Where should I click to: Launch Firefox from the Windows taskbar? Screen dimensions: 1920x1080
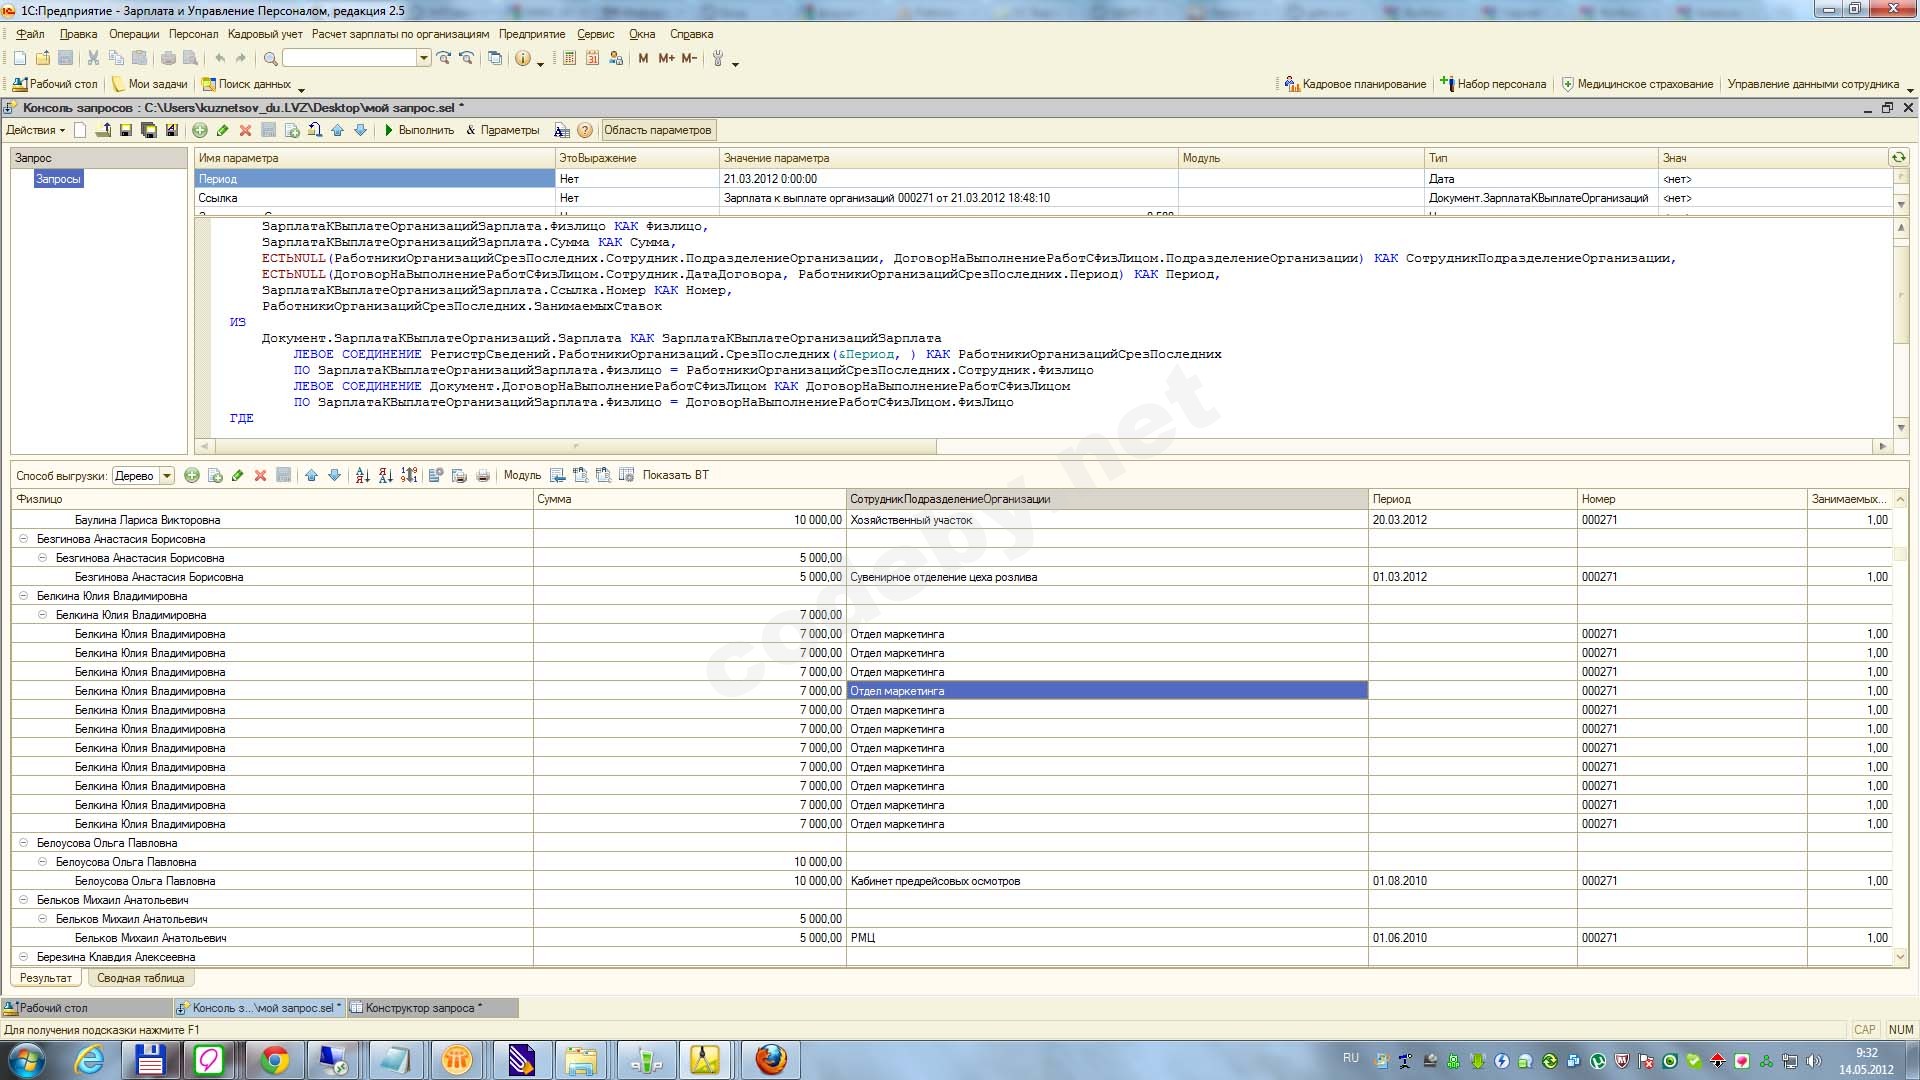[770, 1059]
